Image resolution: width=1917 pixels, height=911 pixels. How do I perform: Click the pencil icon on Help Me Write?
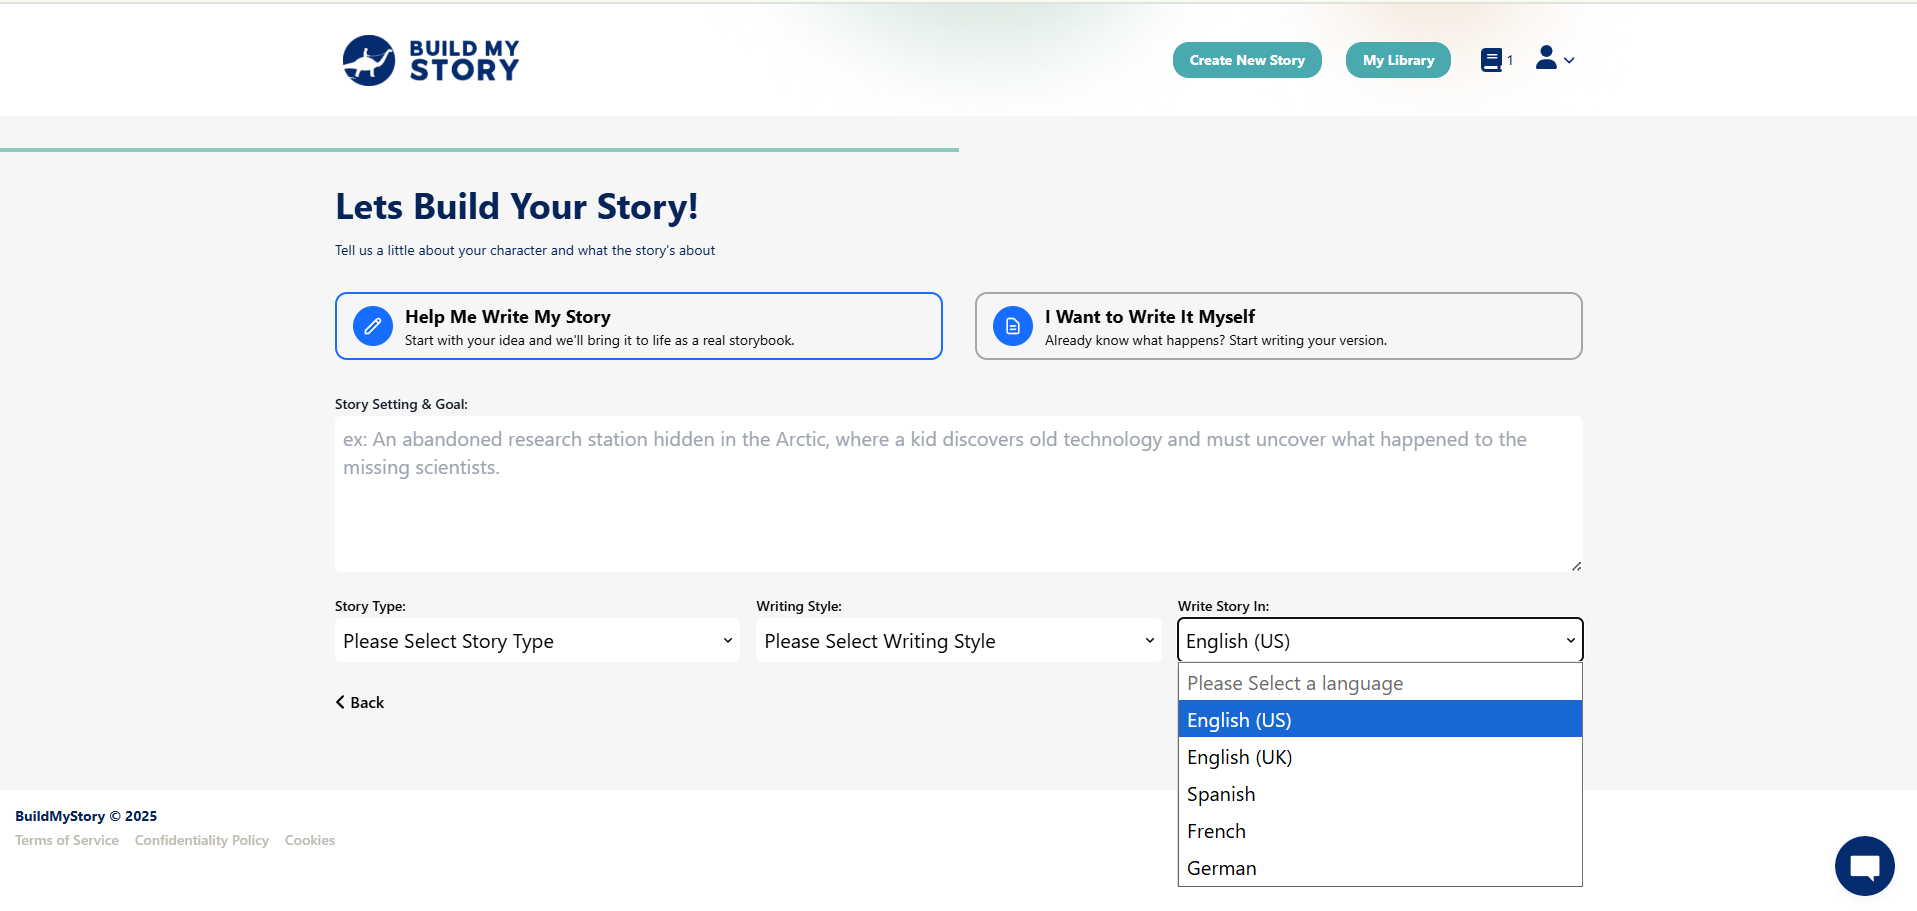373,326
